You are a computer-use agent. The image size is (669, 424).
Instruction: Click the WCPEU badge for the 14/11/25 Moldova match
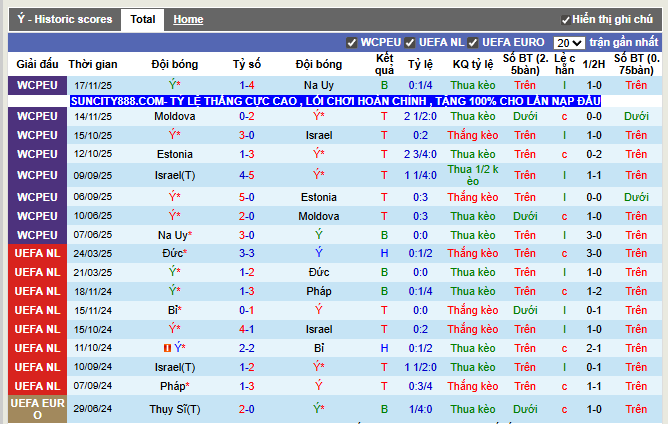(x=37, y=116)
